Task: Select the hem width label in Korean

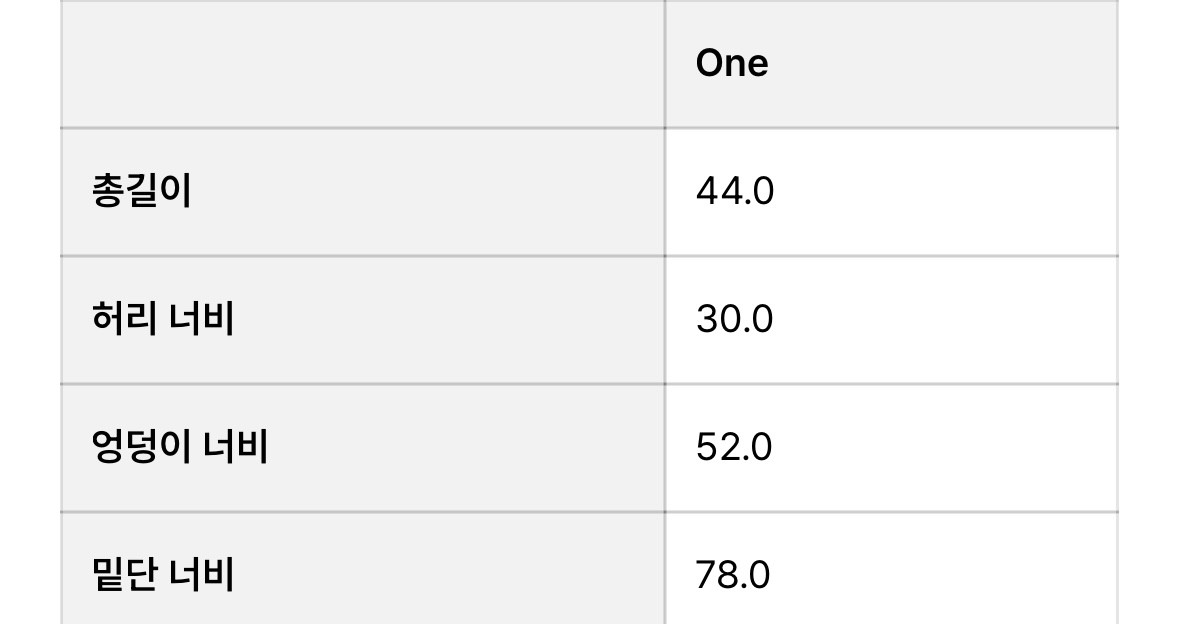Action: pos(163,574)
